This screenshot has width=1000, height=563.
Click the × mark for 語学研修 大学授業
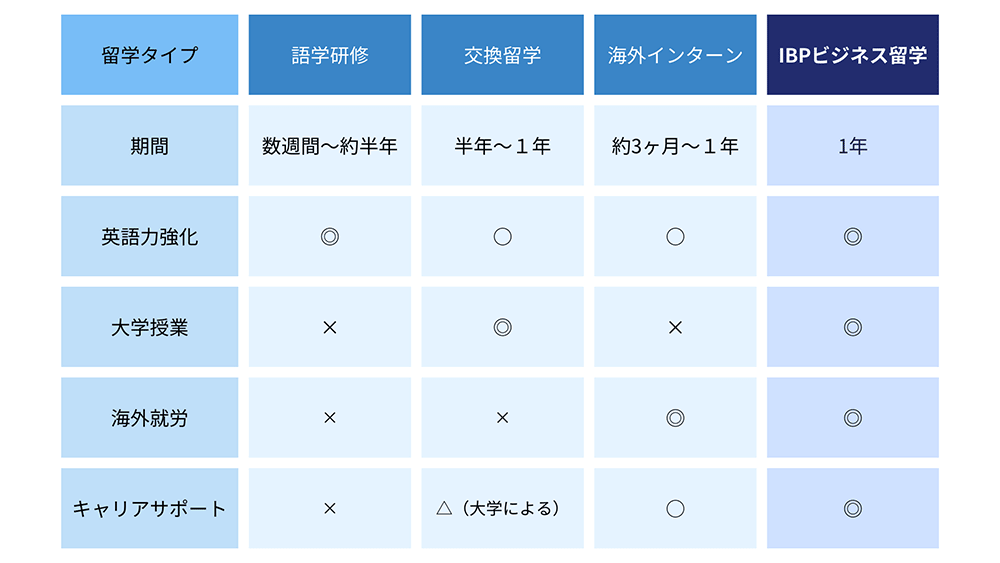coord(330,327)
